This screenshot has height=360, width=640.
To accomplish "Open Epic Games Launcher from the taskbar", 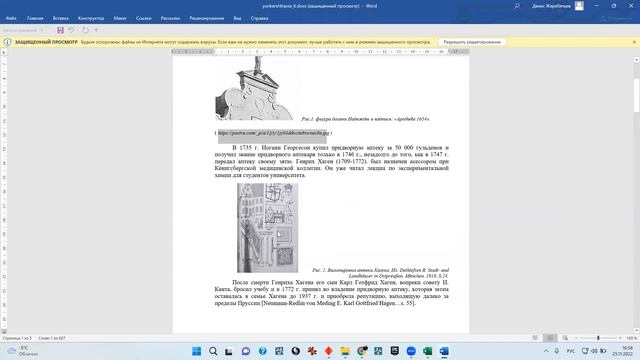I will point(395,351).
